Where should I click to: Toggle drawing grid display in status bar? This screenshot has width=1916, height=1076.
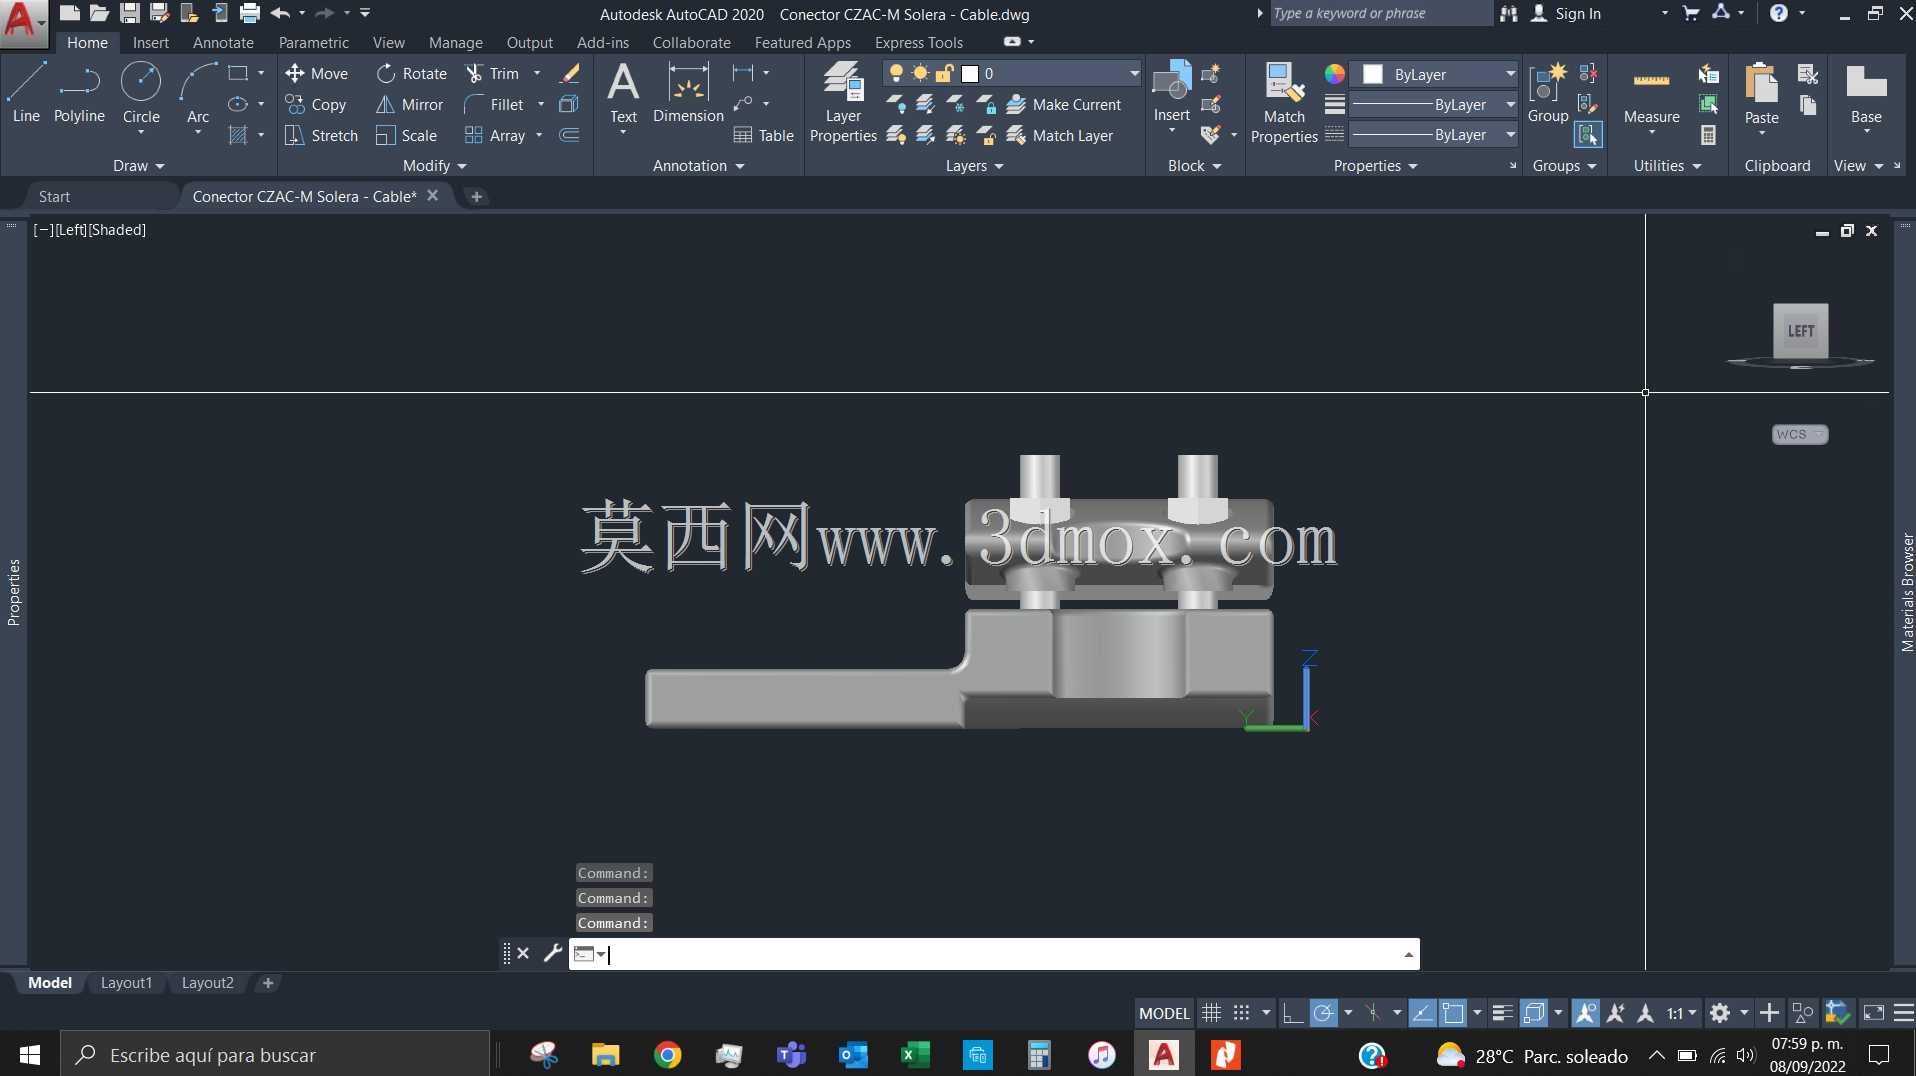coord(1211,1013)
